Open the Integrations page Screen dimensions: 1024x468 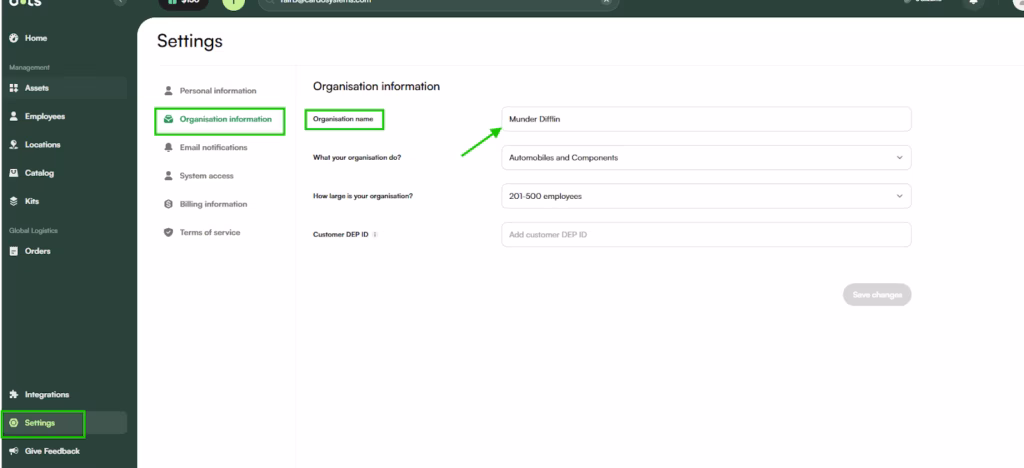46,395
